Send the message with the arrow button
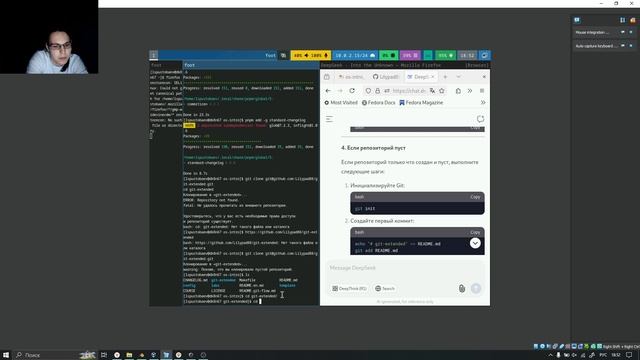This screenshot has width=640, height=360. point(476,289)
